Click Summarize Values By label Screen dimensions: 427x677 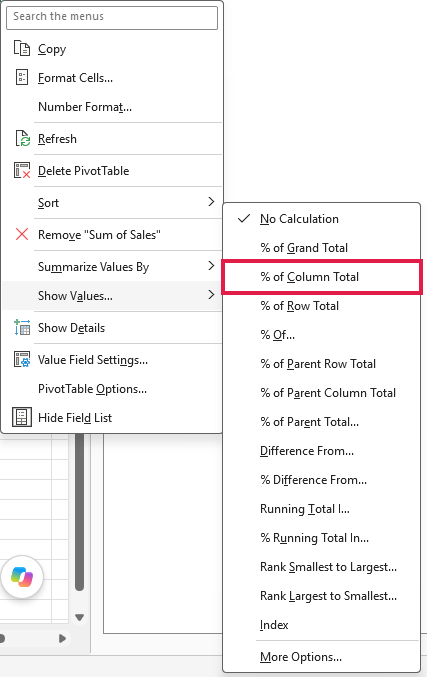(93, 267)
